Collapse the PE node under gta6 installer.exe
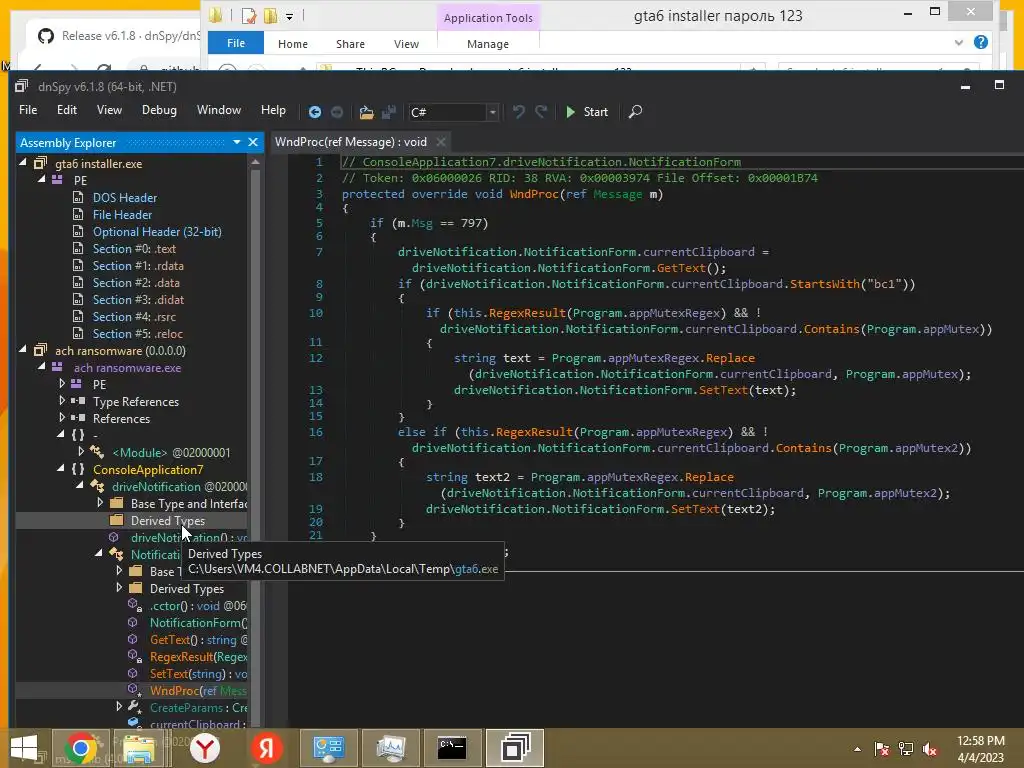Viewport: 1024px width, 768px height. click(x=42, y=178)
